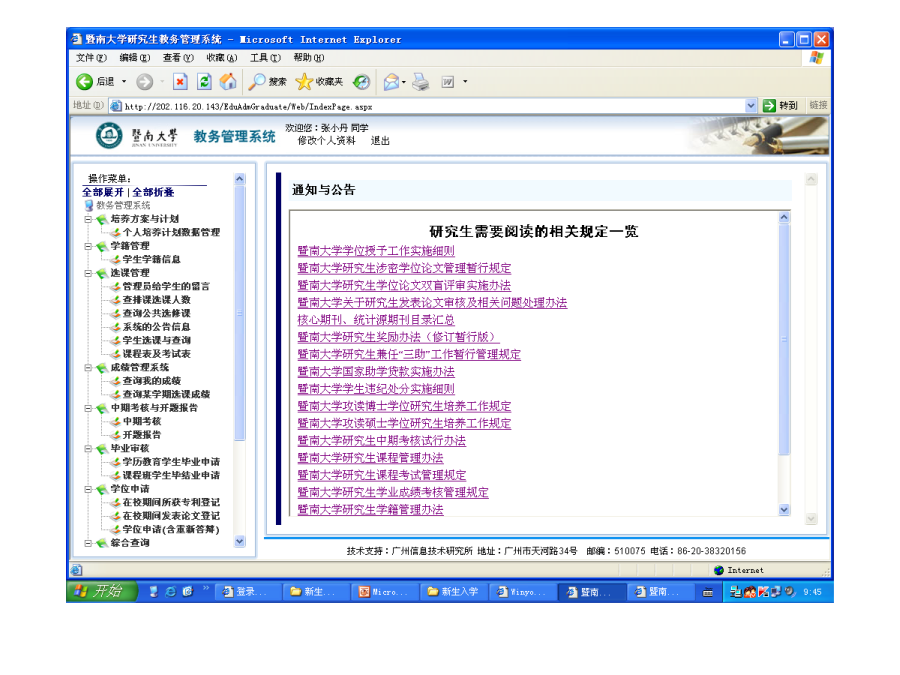Go to Home page icon
This screenshot has width=900, height=675.
click(228, 82)
